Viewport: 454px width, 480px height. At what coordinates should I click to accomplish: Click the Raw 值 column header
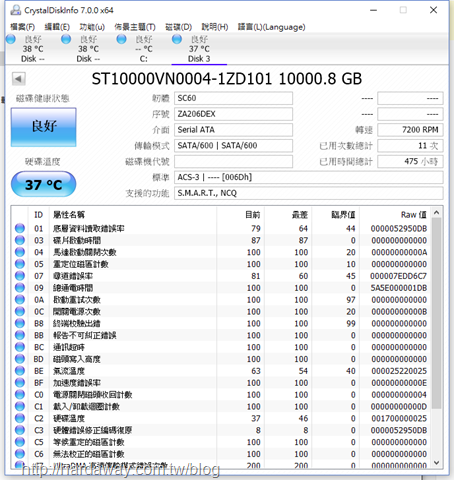point(395,215)
